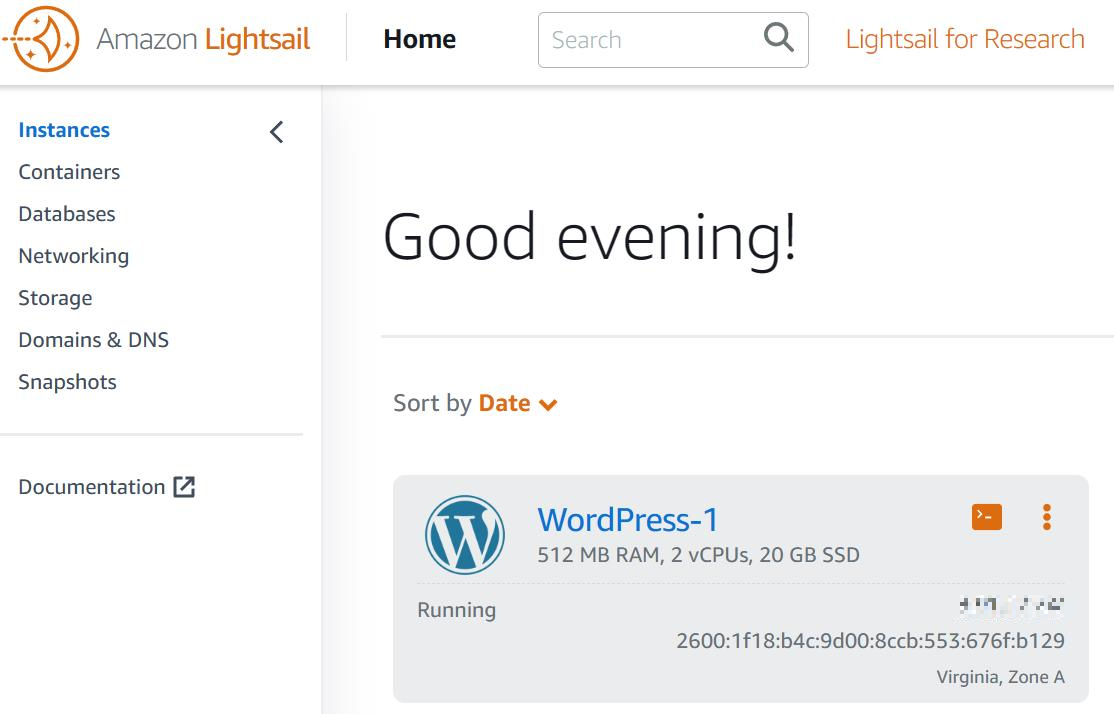The width and height of the screenshot is (1114, 714).
Task: Open Domains & DNS section
Action: [94, 340]
